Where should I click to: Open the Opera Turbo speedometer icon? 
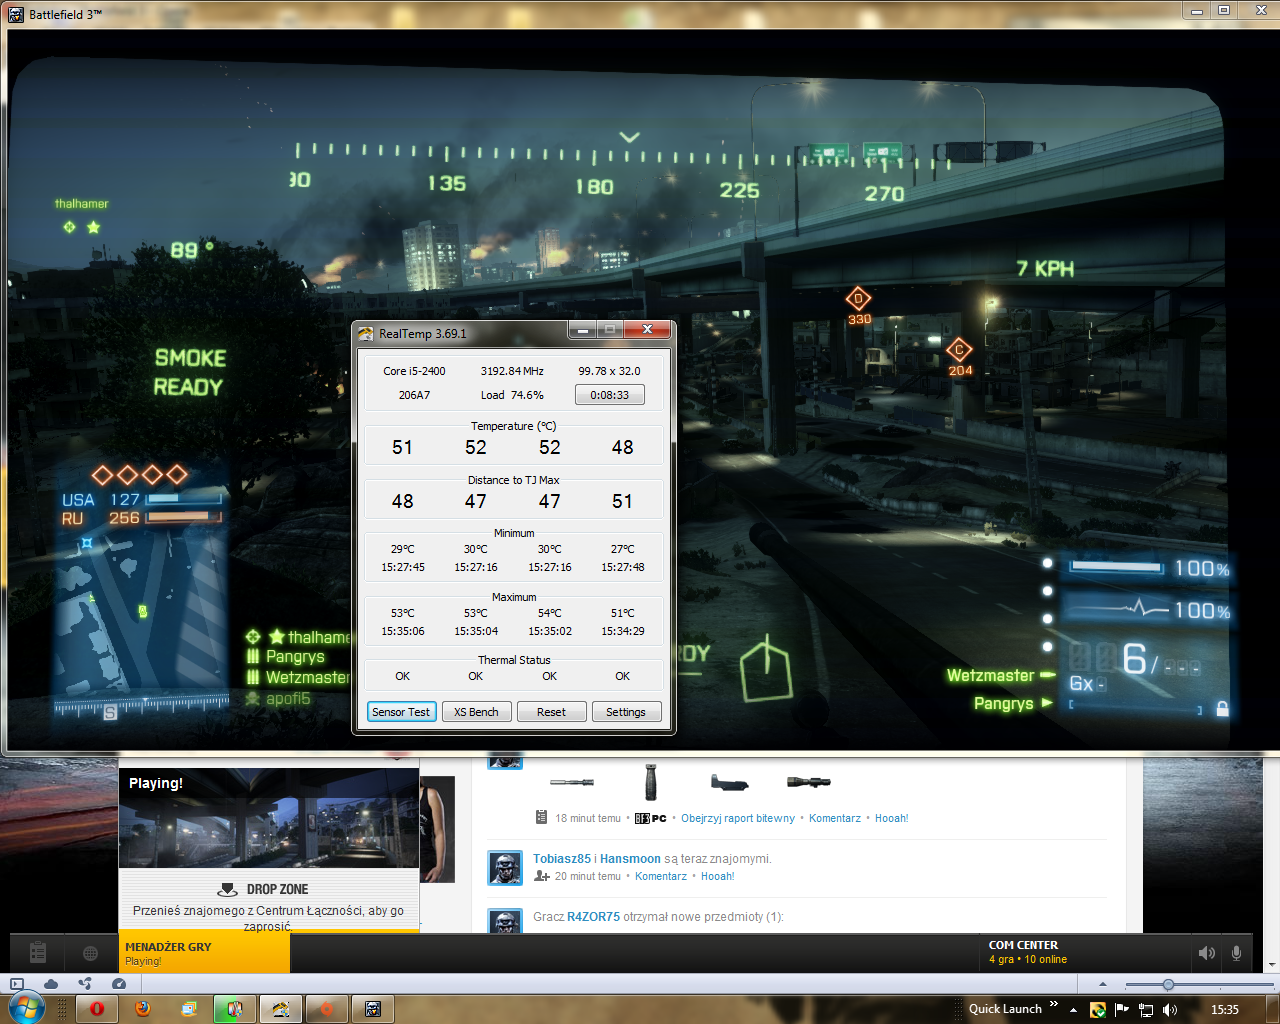[x=119, y=984]
